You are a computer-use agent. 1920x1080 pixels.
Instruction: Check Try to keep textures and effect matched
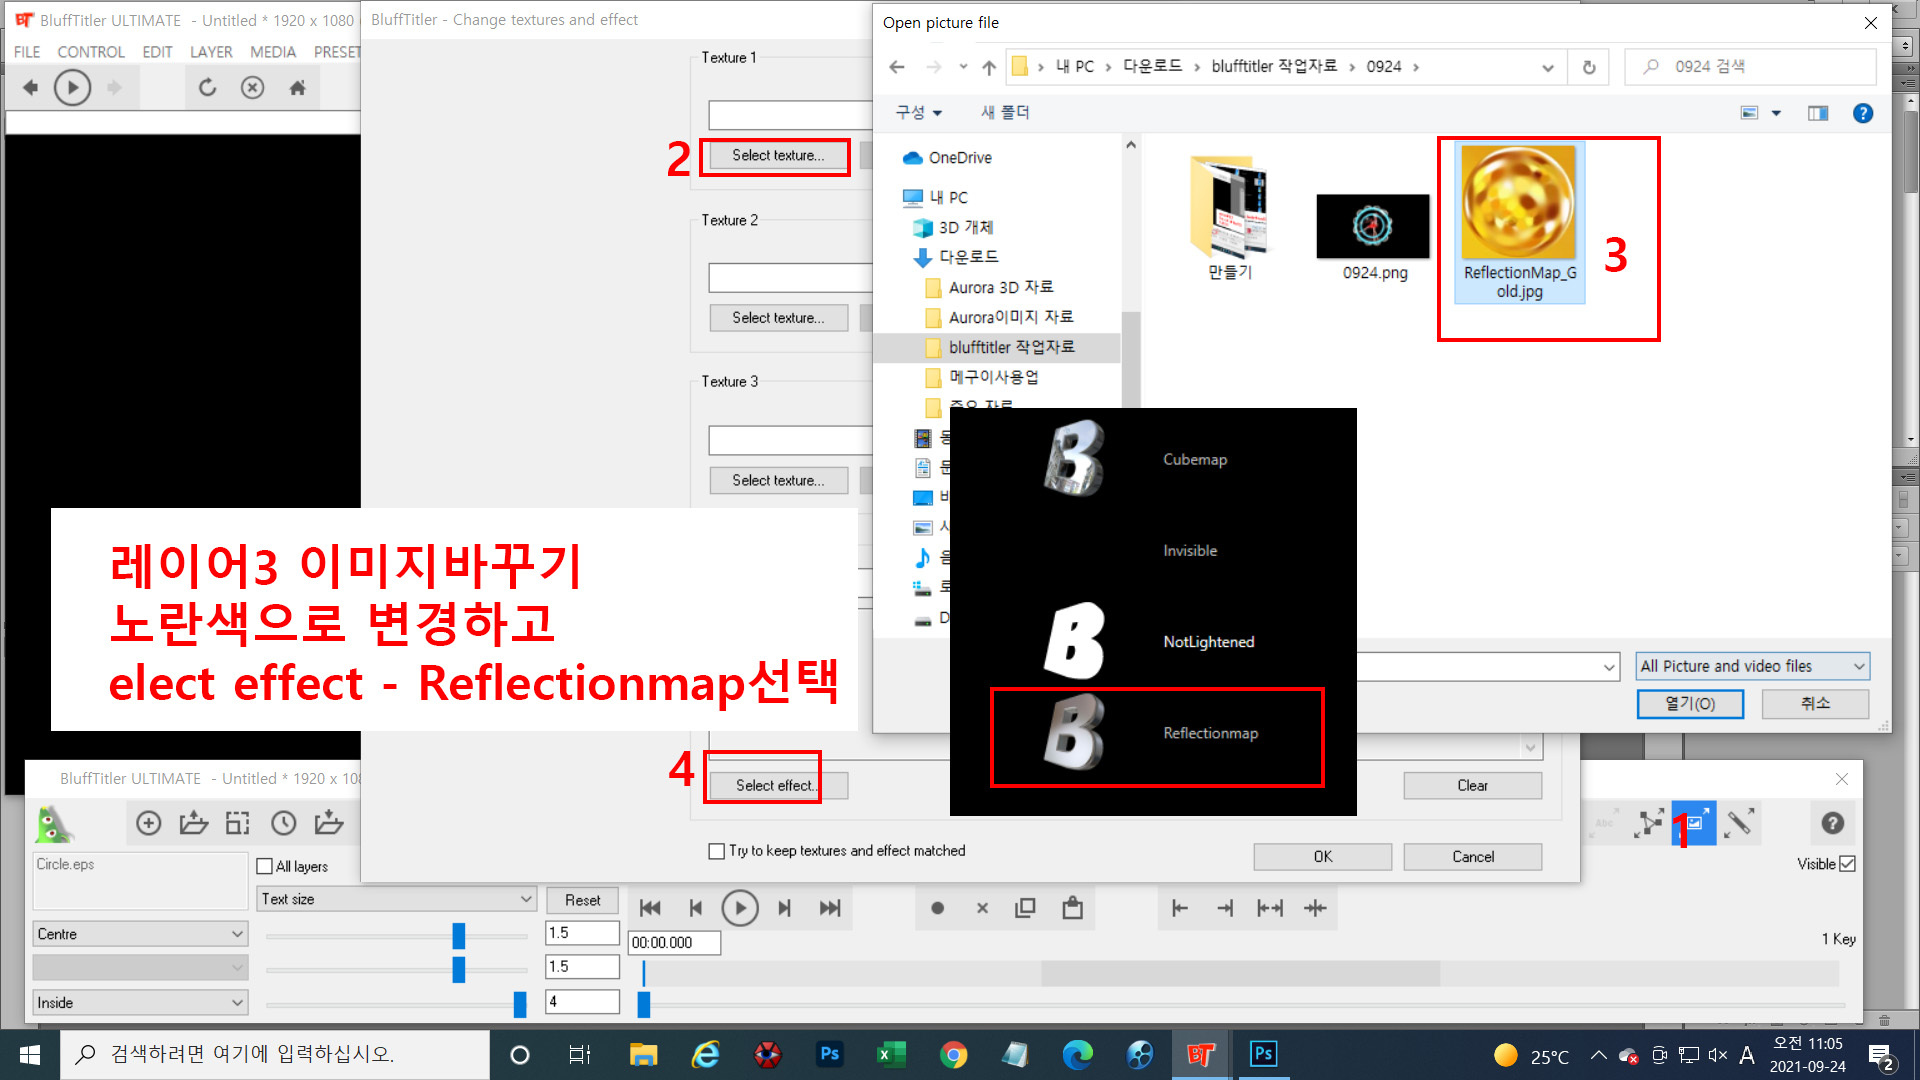tap(716, 851)
